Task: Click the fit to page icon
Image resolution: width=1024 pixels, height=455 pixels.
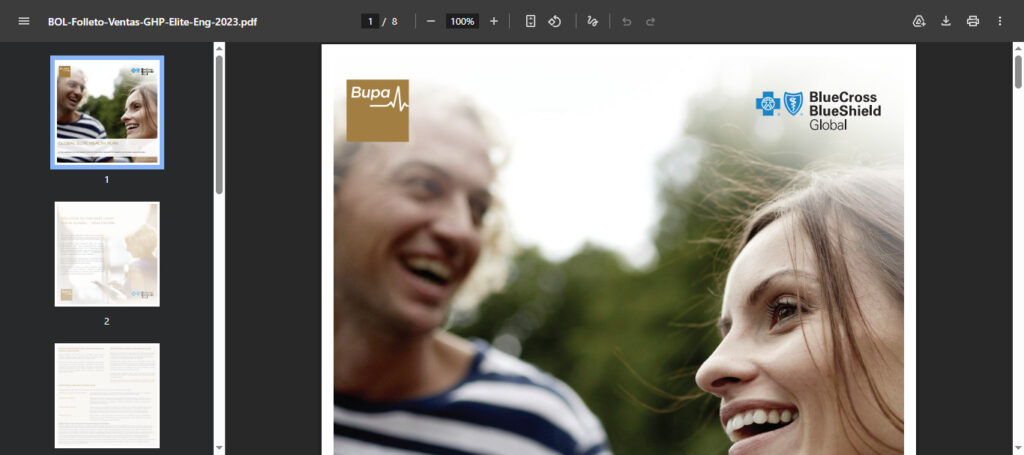Action: click(x=530, y=21)
